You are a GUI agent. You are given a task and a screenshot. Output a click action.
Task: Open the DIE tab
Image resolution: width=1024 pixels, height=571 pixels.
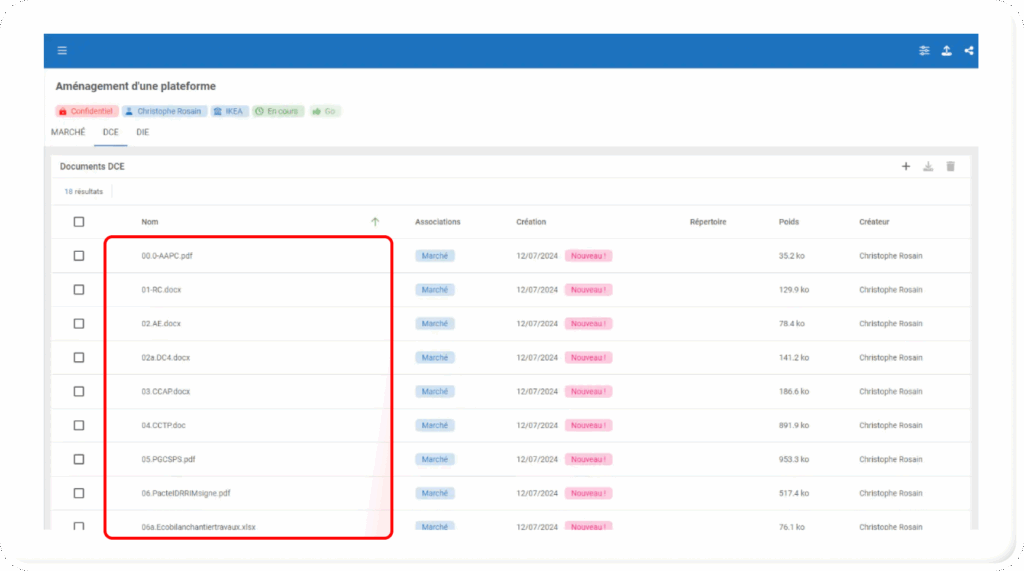[x=142, y=132]
